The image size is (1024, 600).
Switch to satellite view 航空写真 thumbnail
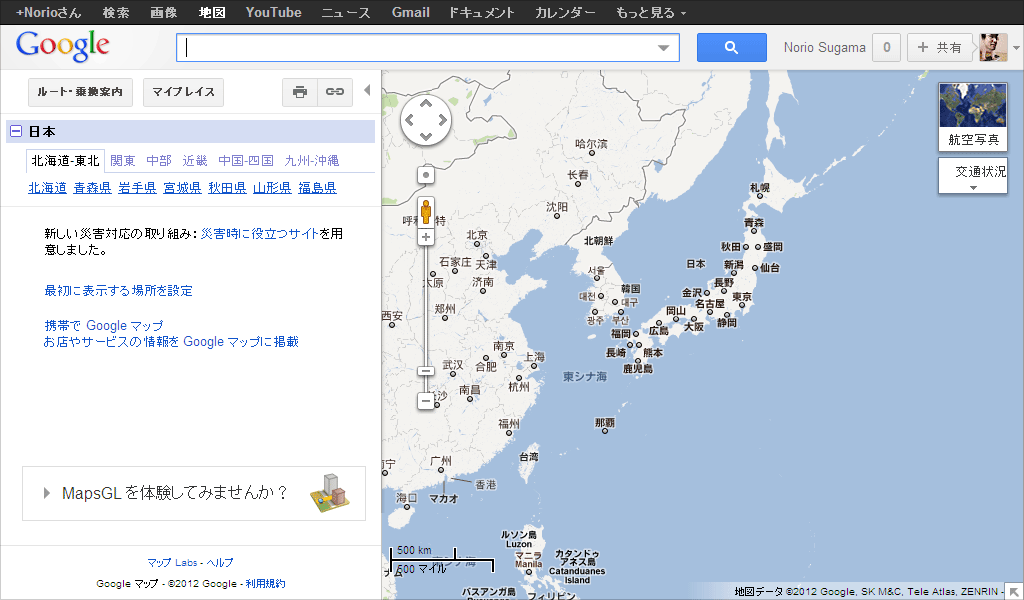(973, 116)
